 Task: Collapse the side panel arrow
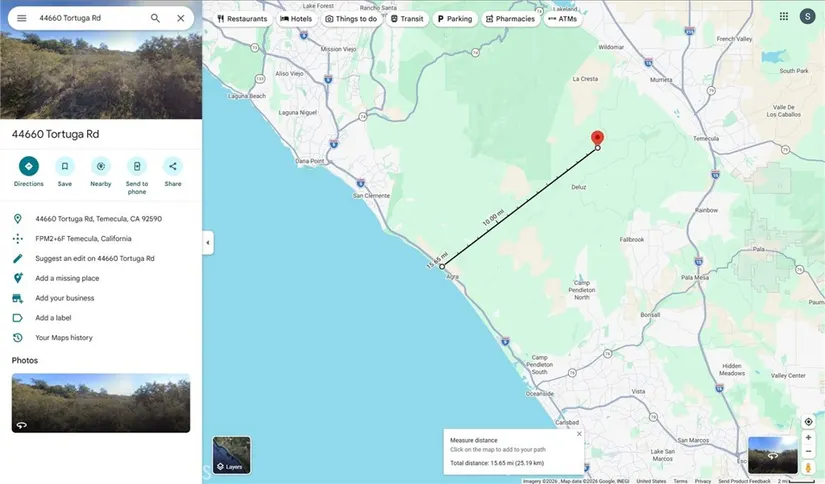pos(208,243)
